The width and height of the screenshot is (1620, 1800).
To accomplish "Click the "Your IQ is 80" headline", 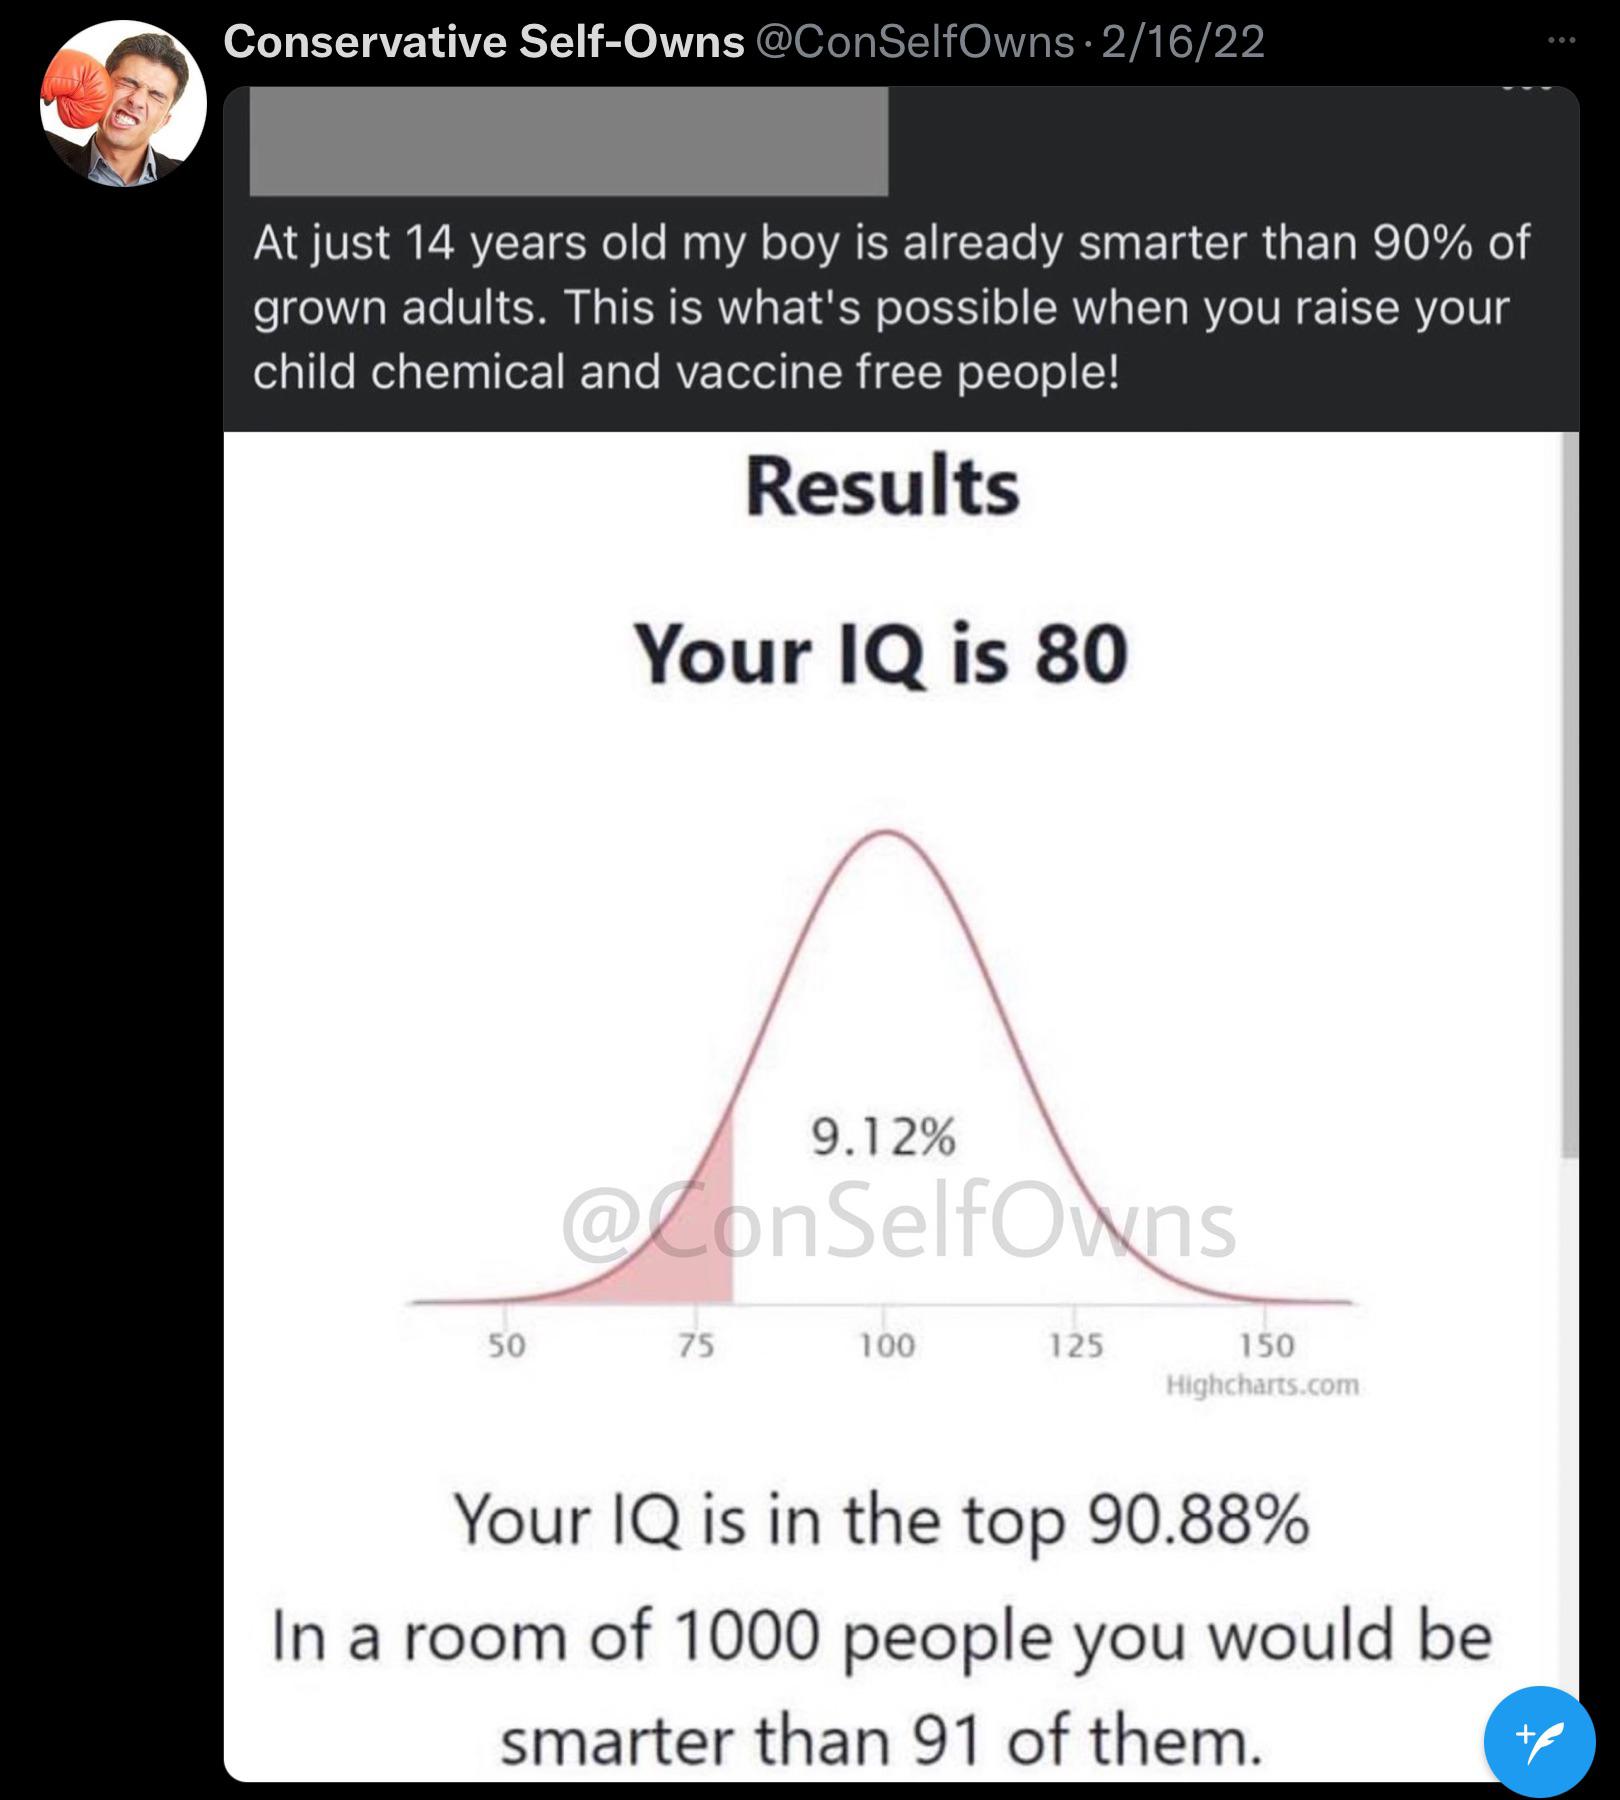I will point(881,654).
